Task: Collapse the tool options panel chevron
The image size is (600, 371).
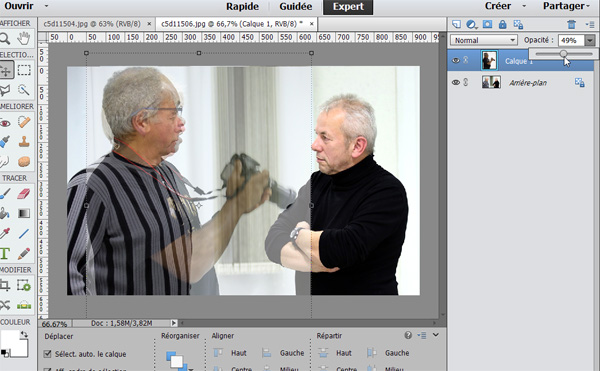Action: 435,335
